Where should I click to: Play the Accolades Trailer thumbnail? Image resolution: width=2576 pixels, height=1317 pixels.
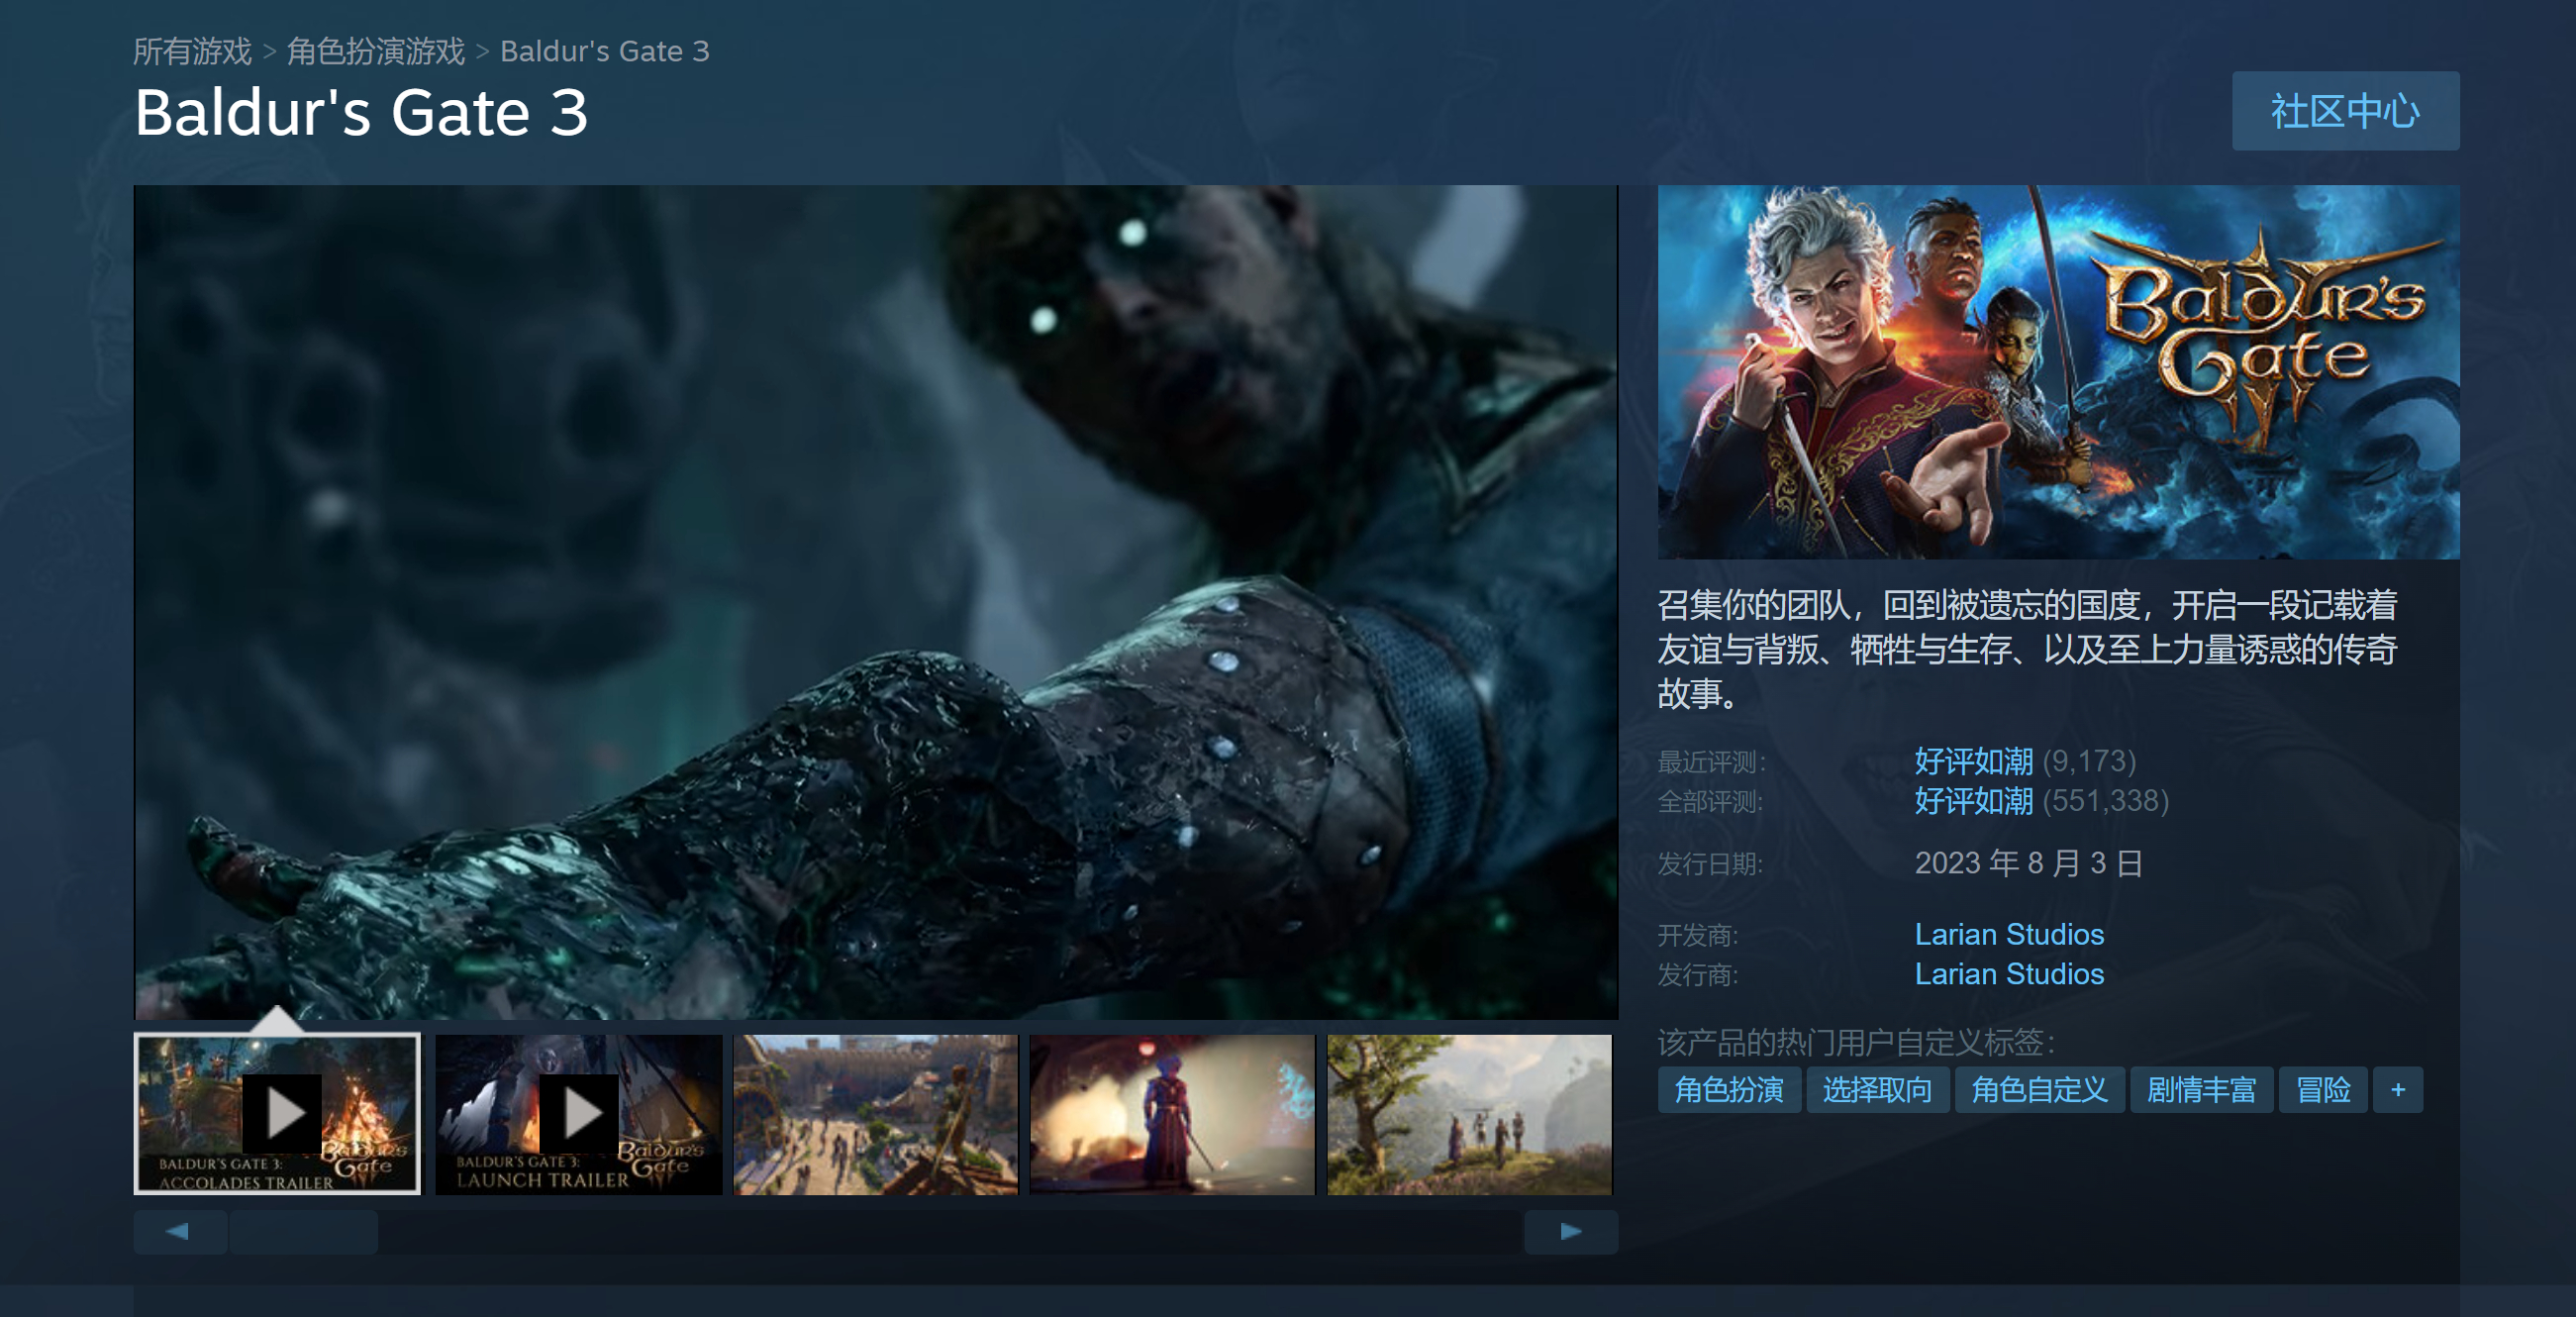278,1114
